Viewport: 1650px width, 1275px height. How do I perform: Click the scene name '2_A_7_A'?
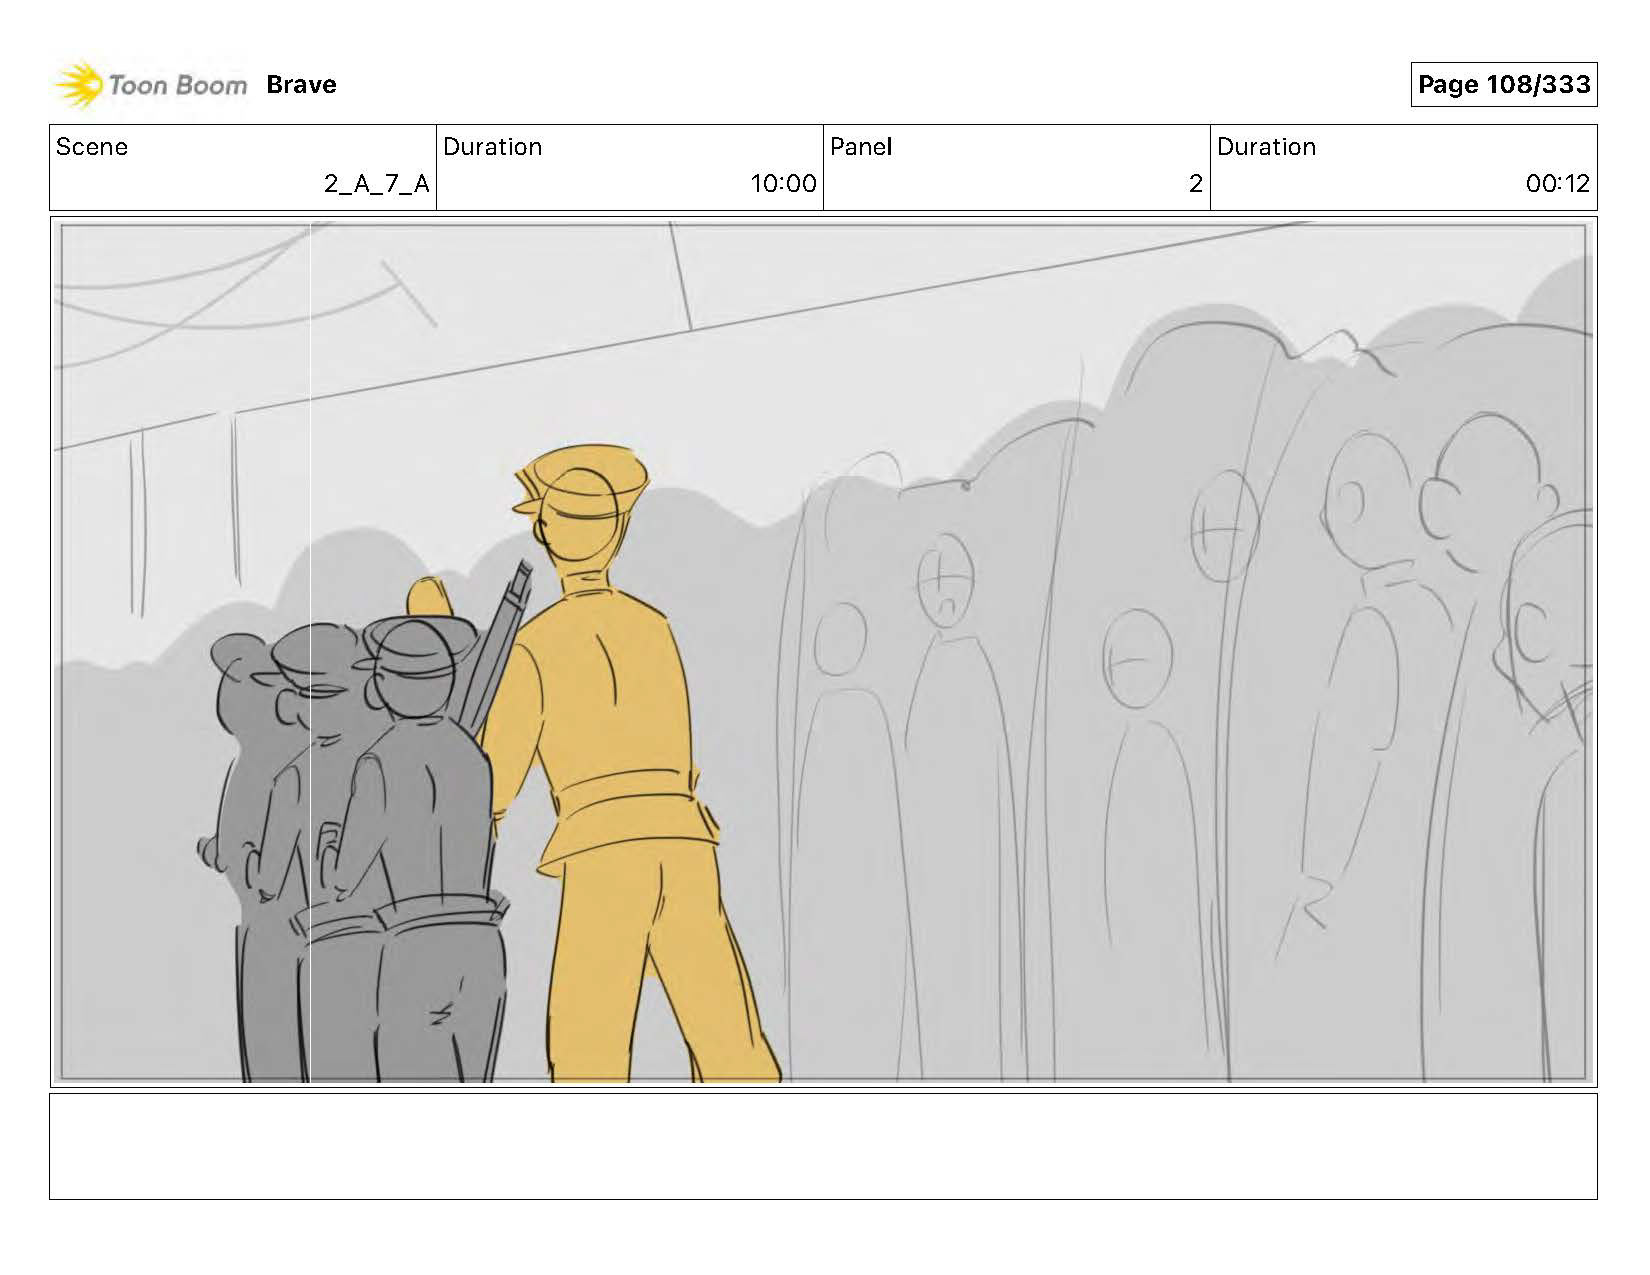376,184
